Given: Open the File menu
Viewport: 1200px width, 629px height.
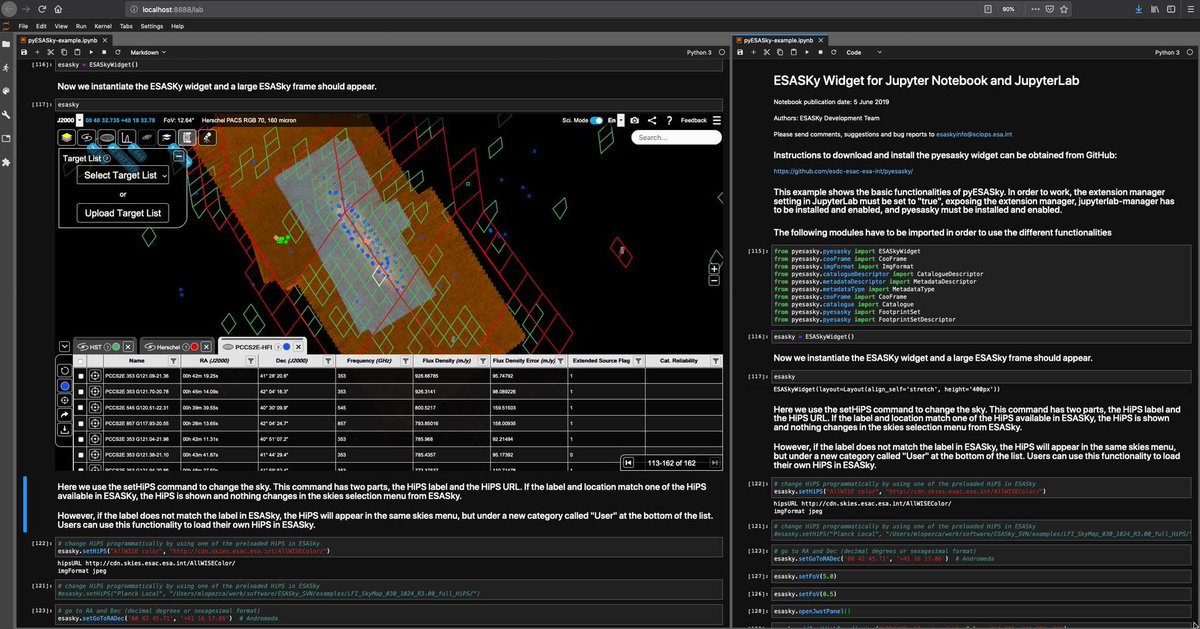Looking at the screenshot, I should click(x=23, y=24).
